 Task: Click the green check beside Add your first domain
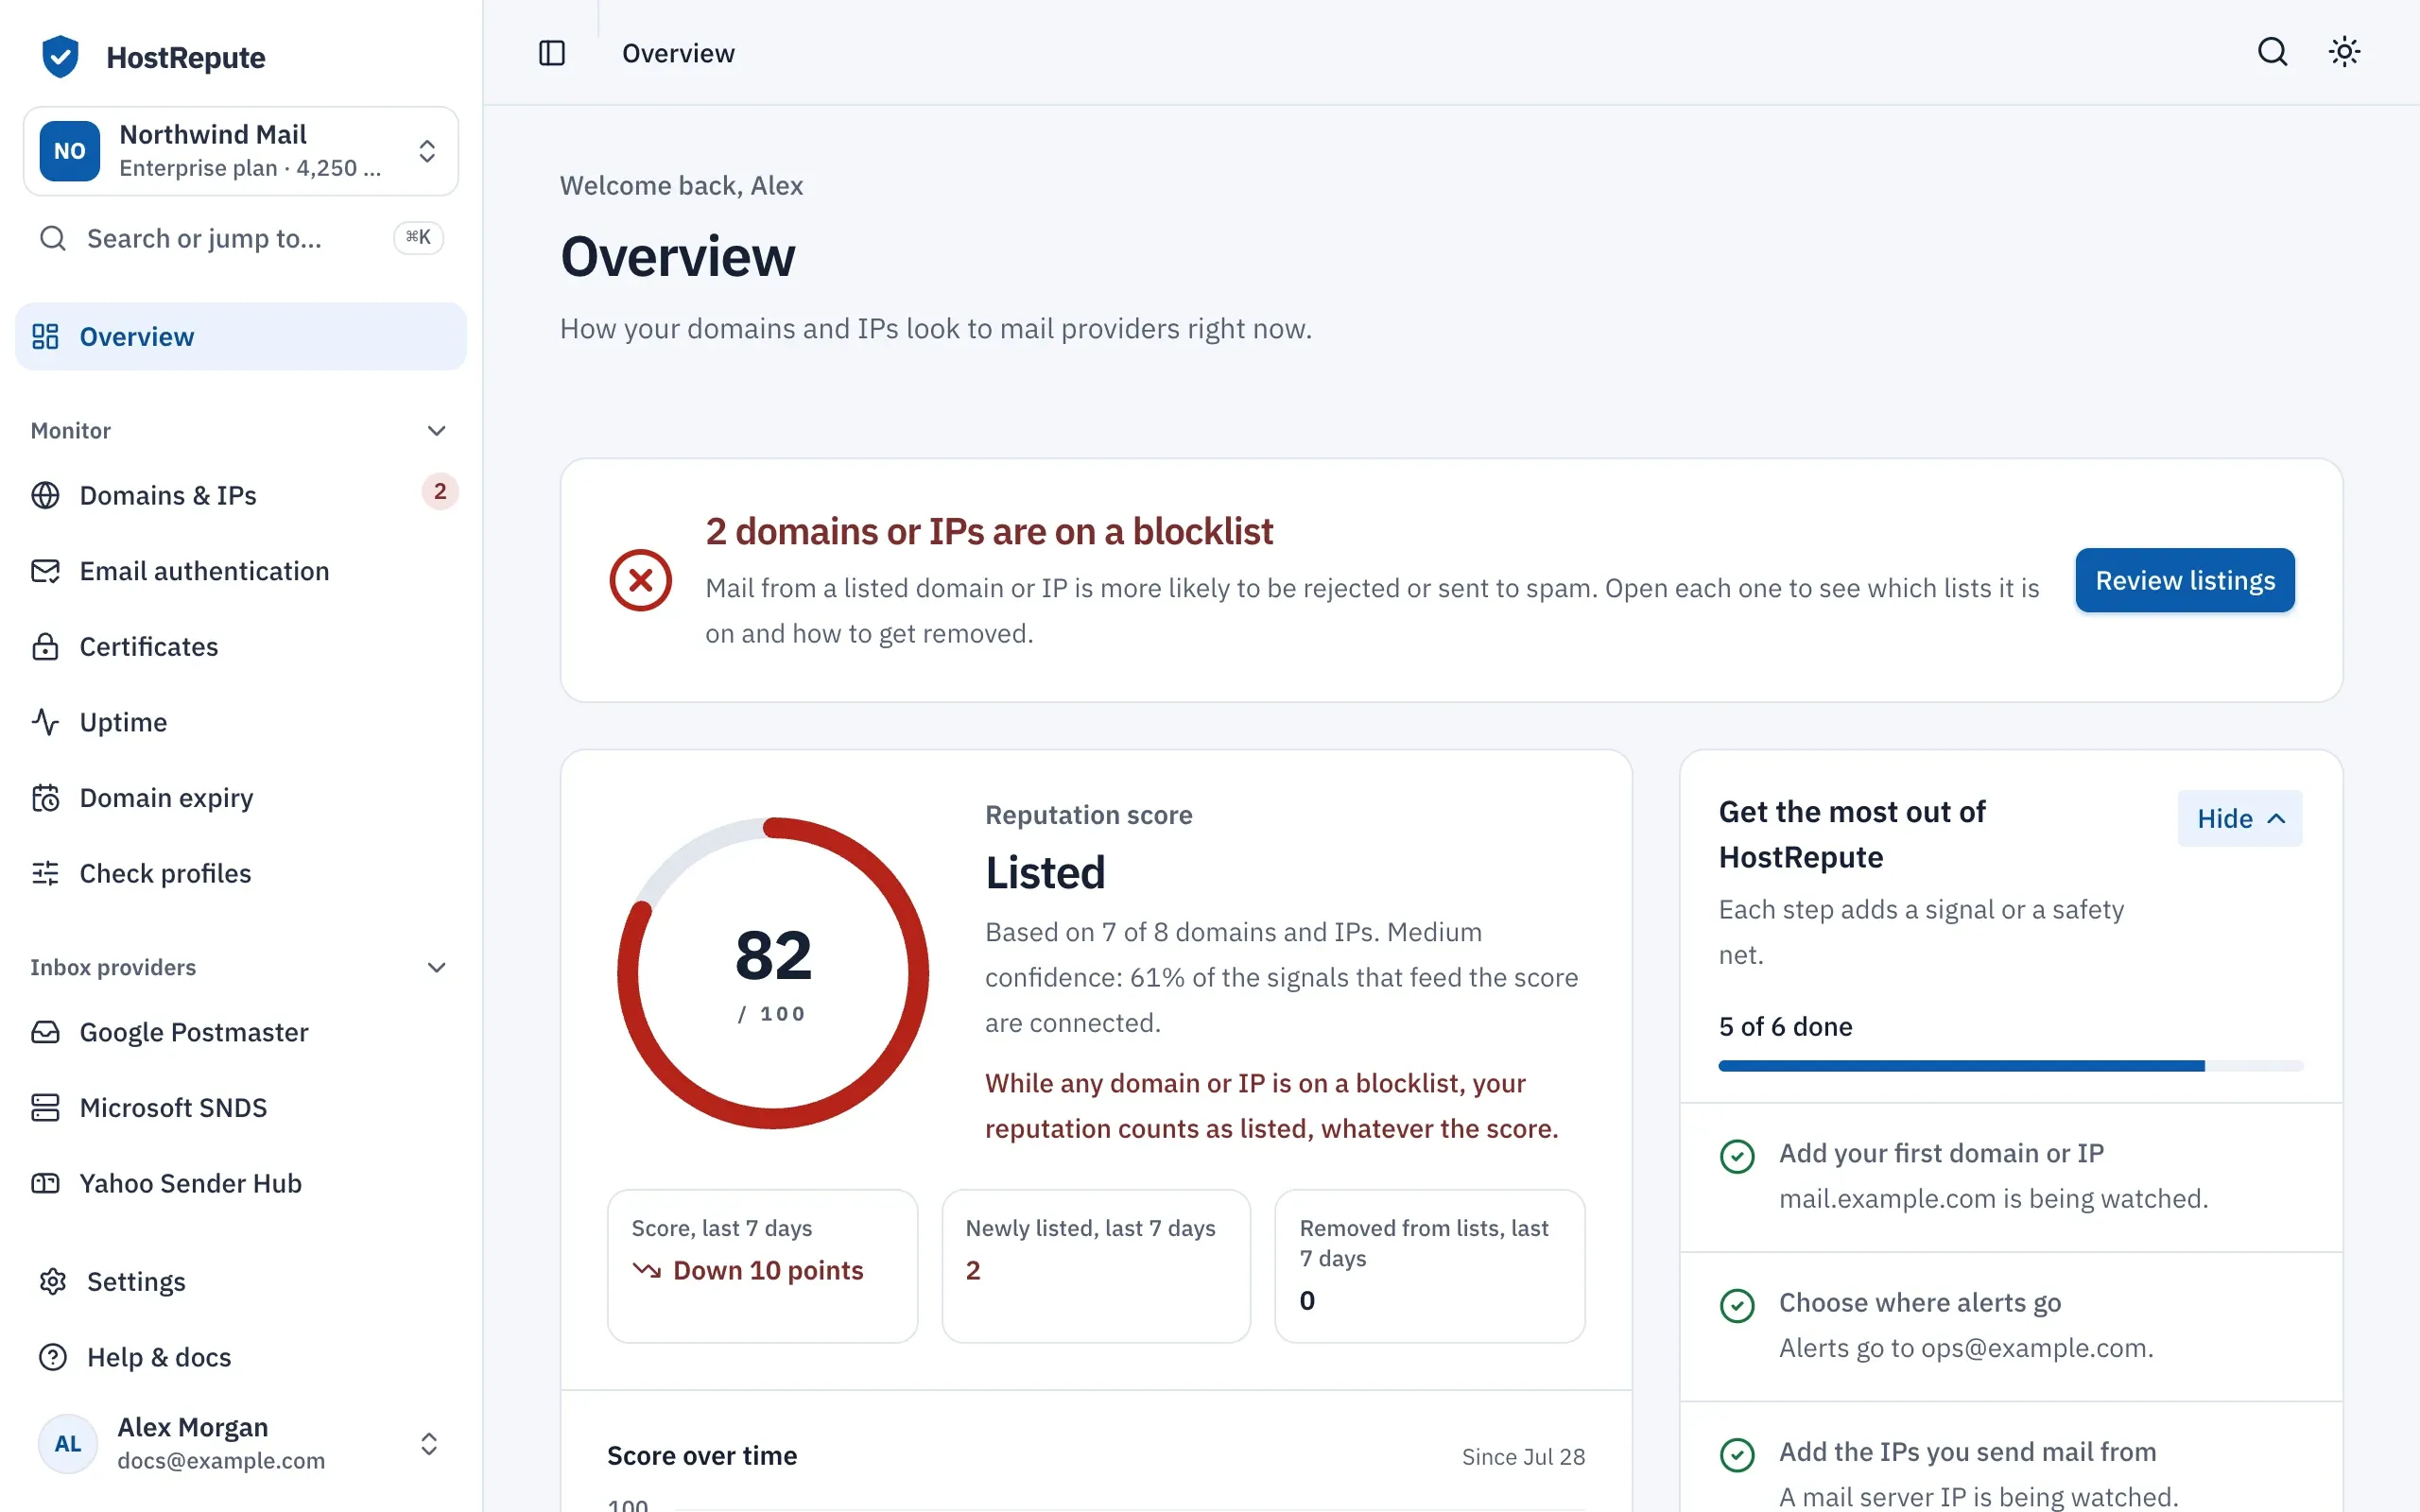point(1737,1156)
